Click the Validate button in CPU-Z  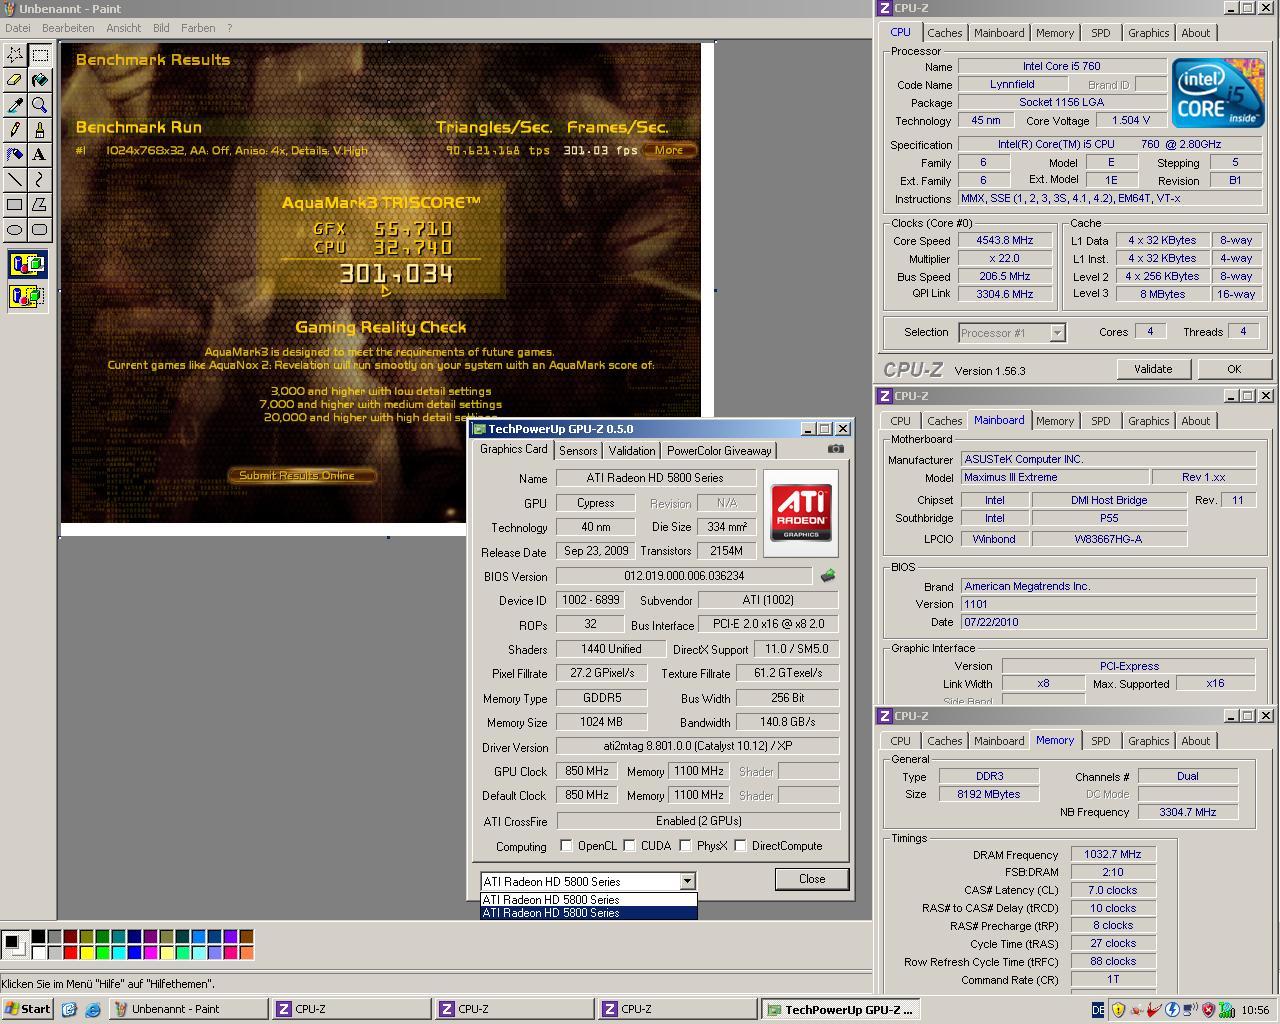point(1153,369)
